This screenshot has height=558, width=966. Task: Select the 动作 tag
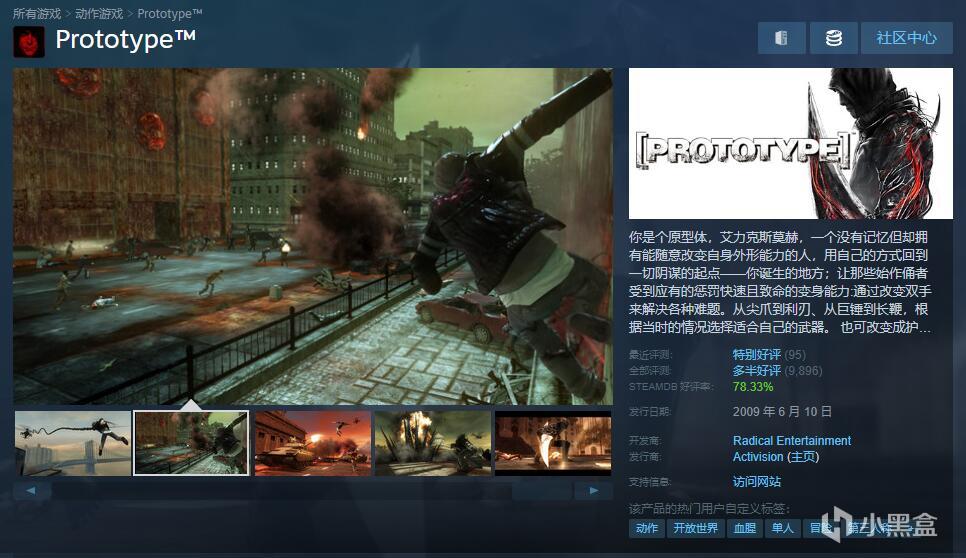[x=647, y=528]
